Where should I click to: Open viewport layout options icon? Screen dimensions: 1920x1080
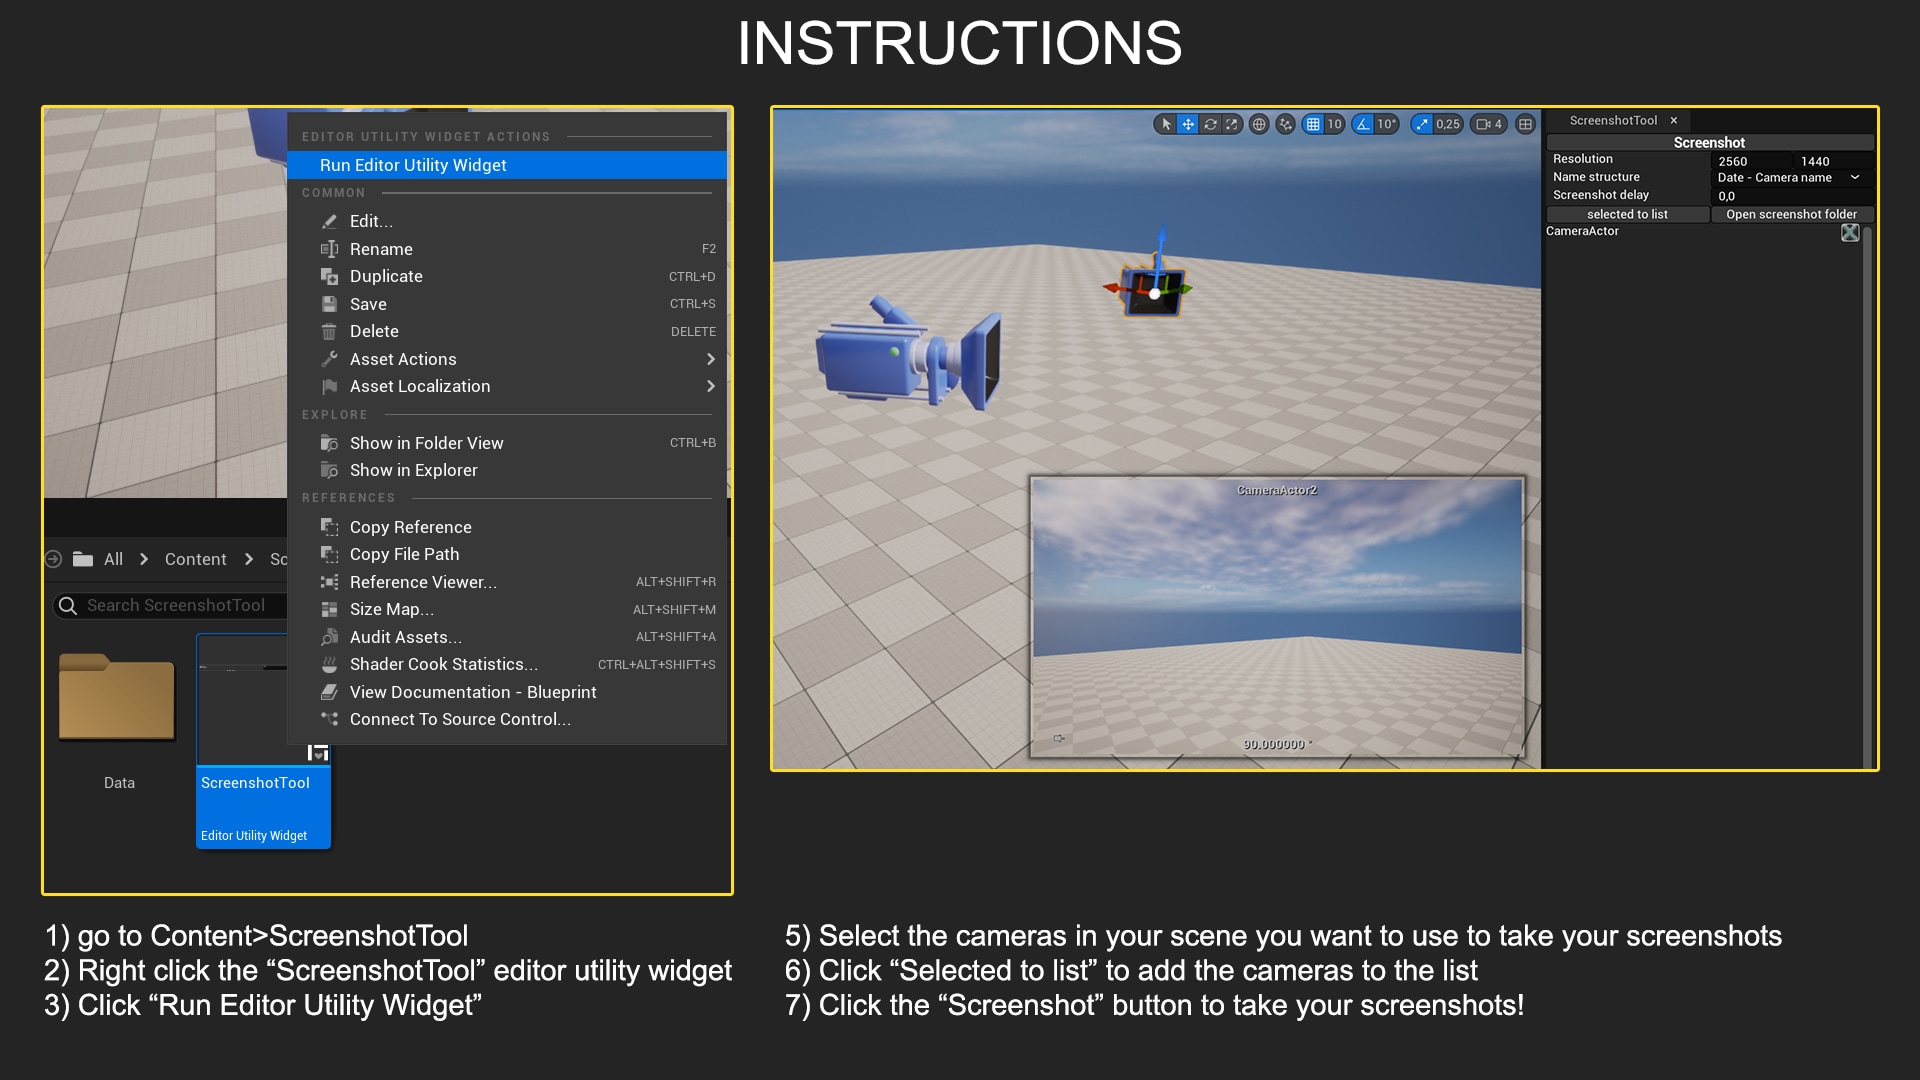point(1525,125)
